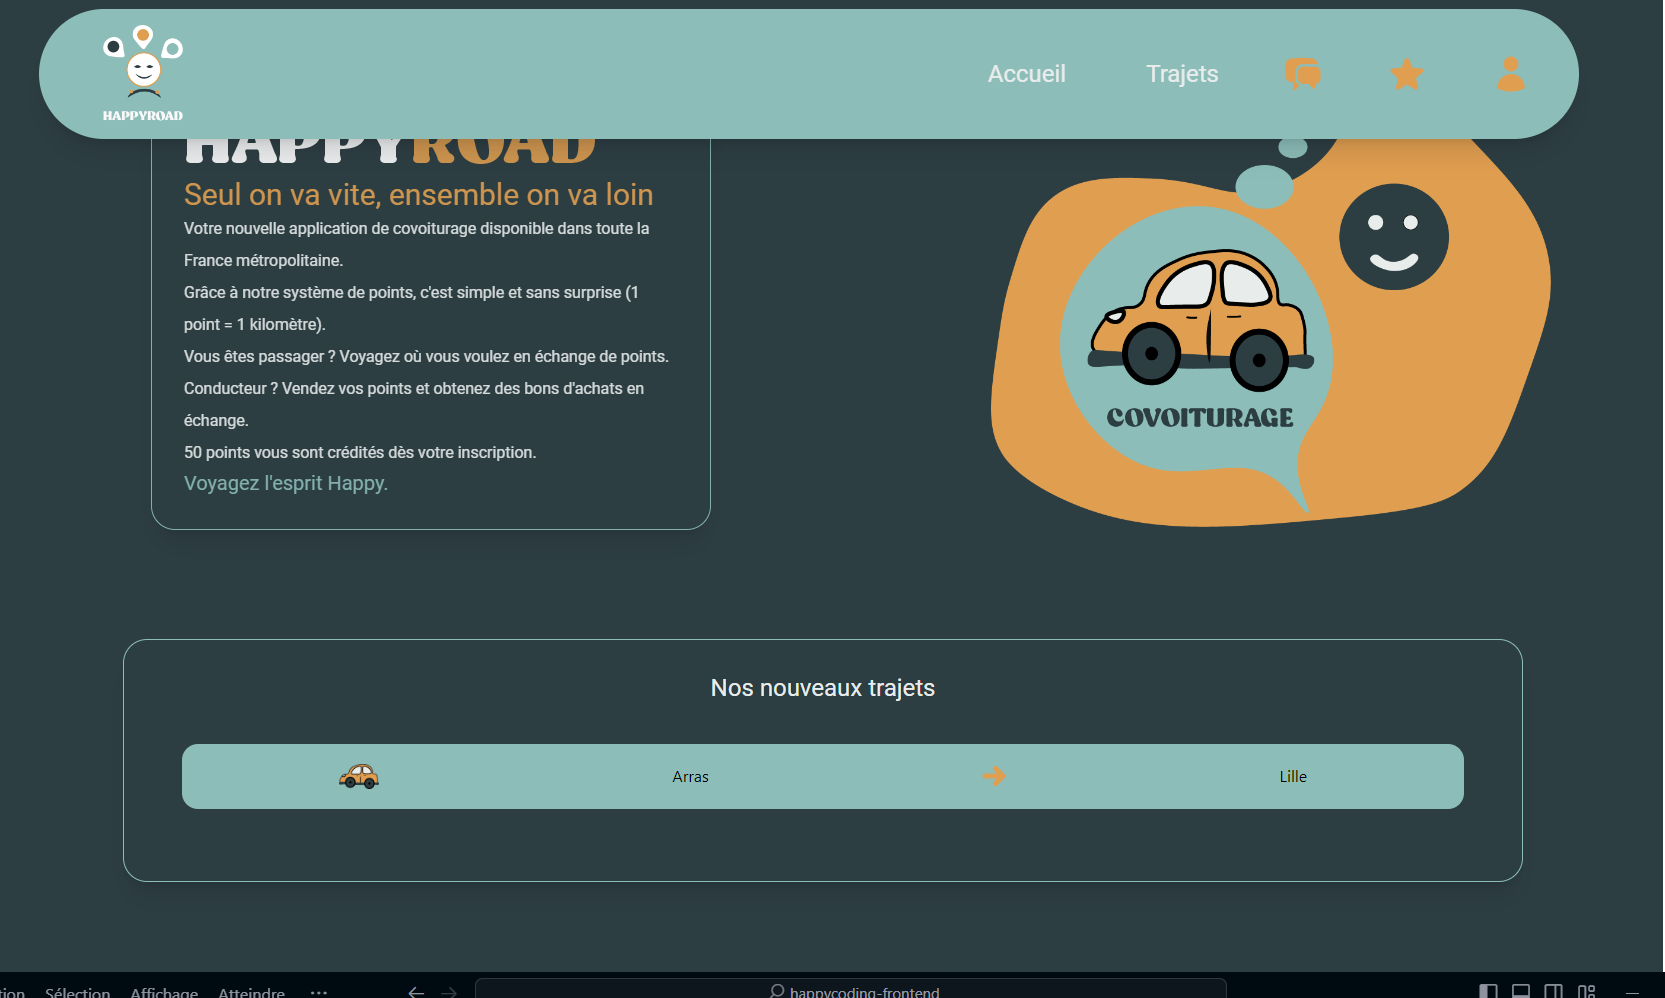
Task: Click the happycoding-frontend search box
Action: 850,990
